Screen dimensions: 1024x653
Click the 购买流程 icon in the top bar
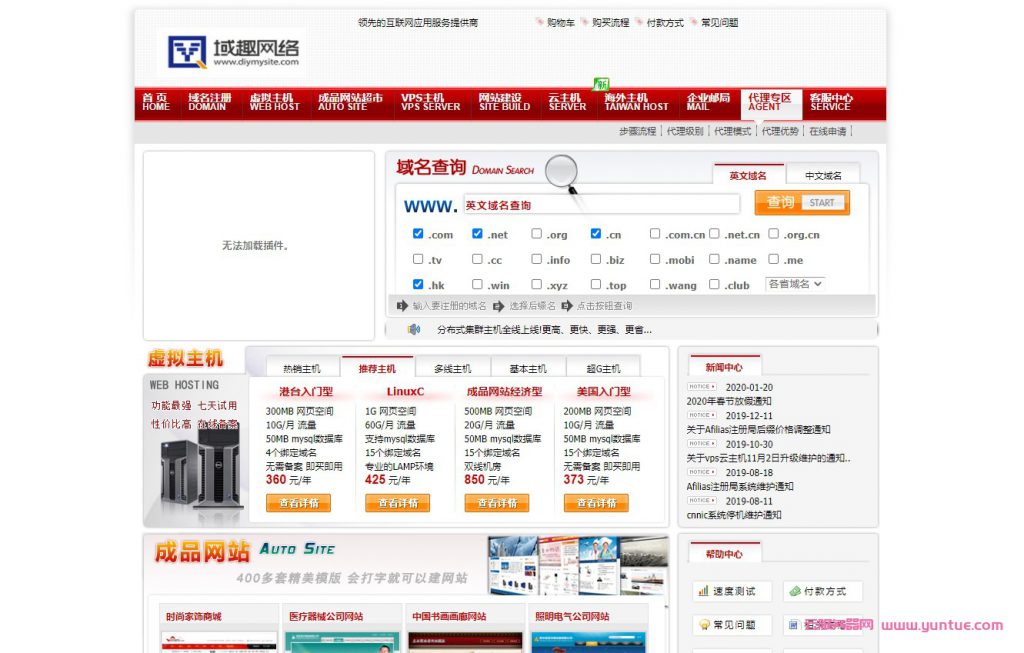586,23
